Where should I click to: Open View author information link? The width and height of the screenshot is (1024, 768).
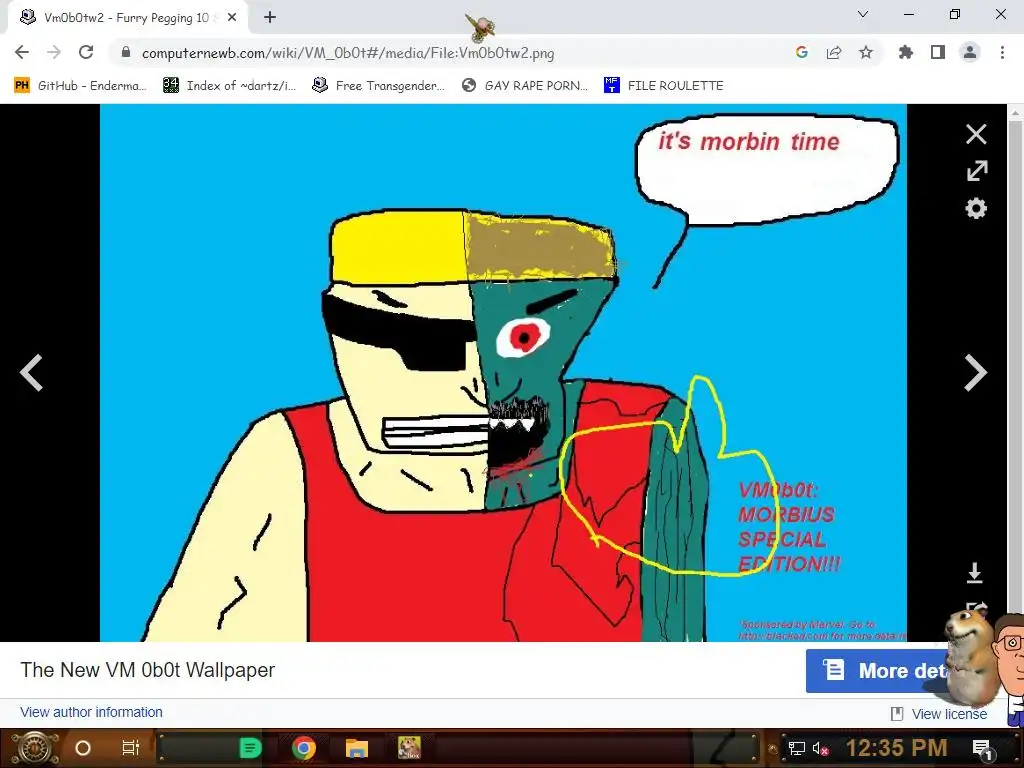[91, 712]
